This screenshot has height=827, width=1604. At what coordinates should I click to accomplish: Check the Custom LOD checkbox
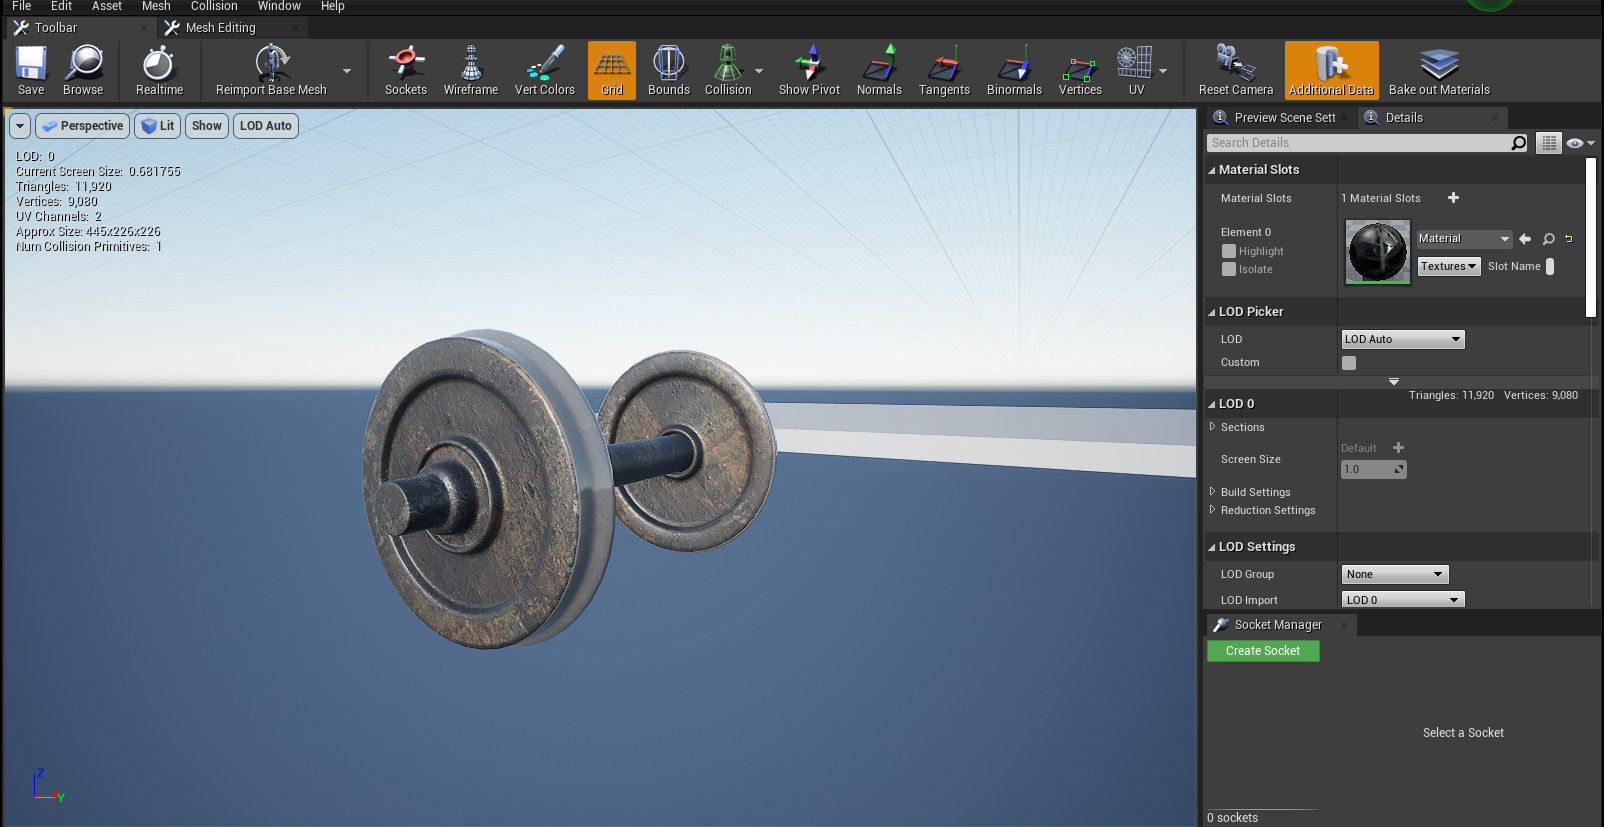(1349, 363)
